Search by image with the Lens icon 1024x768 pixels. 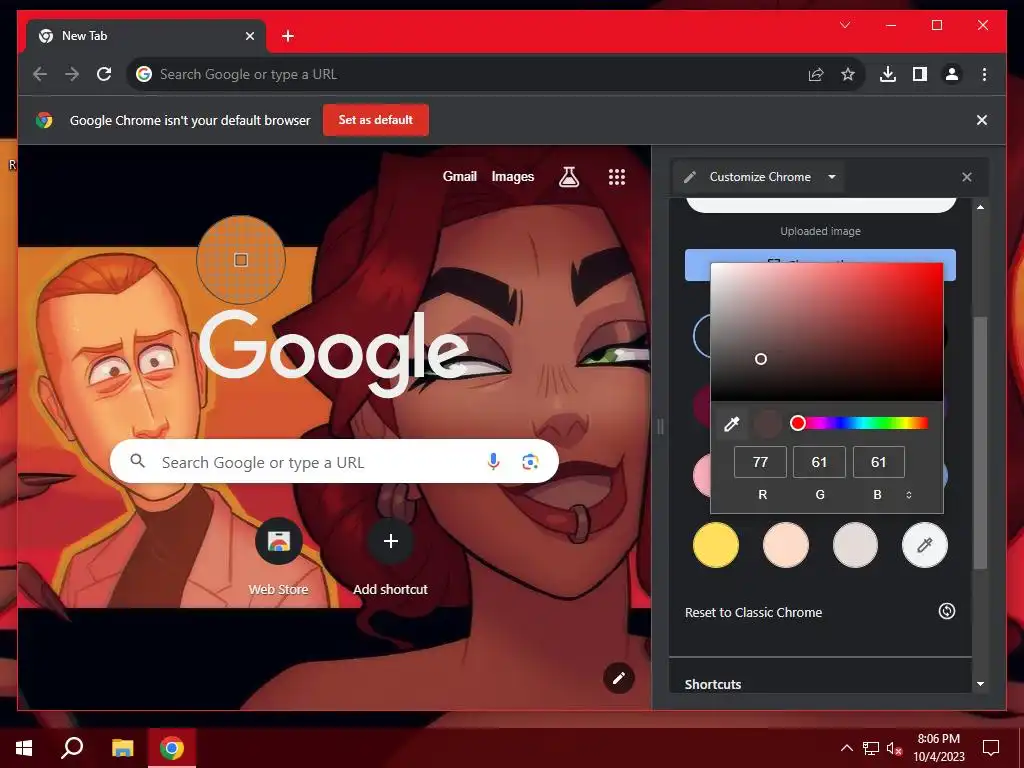point(530,462)
